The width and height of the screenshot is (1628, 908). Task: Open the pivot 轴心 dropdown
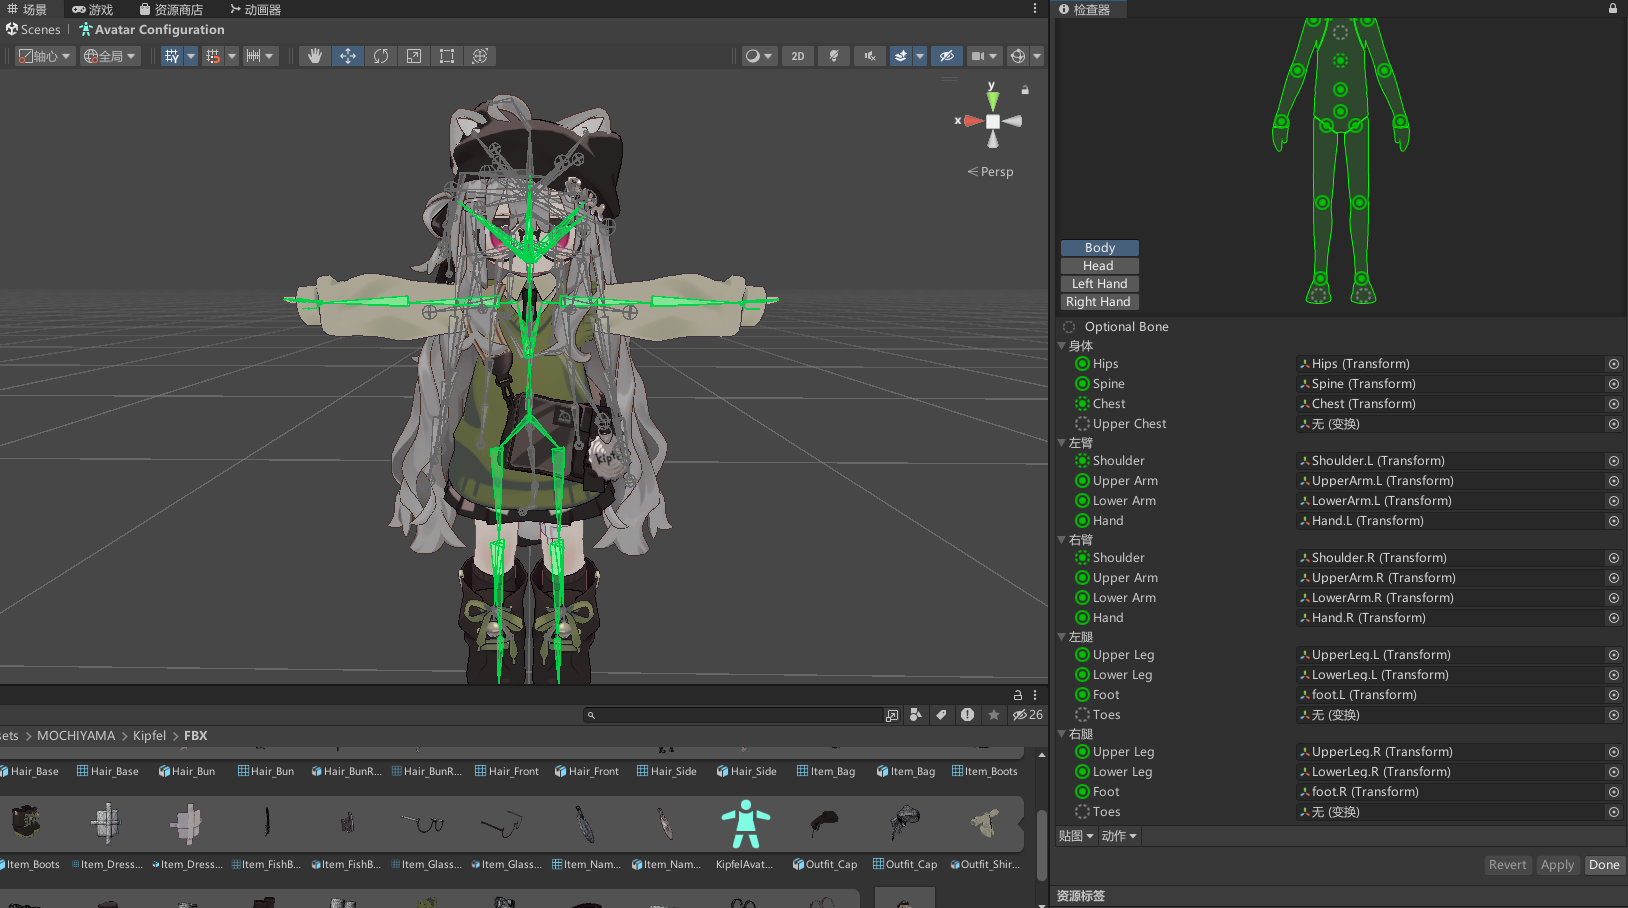(45, 56)
